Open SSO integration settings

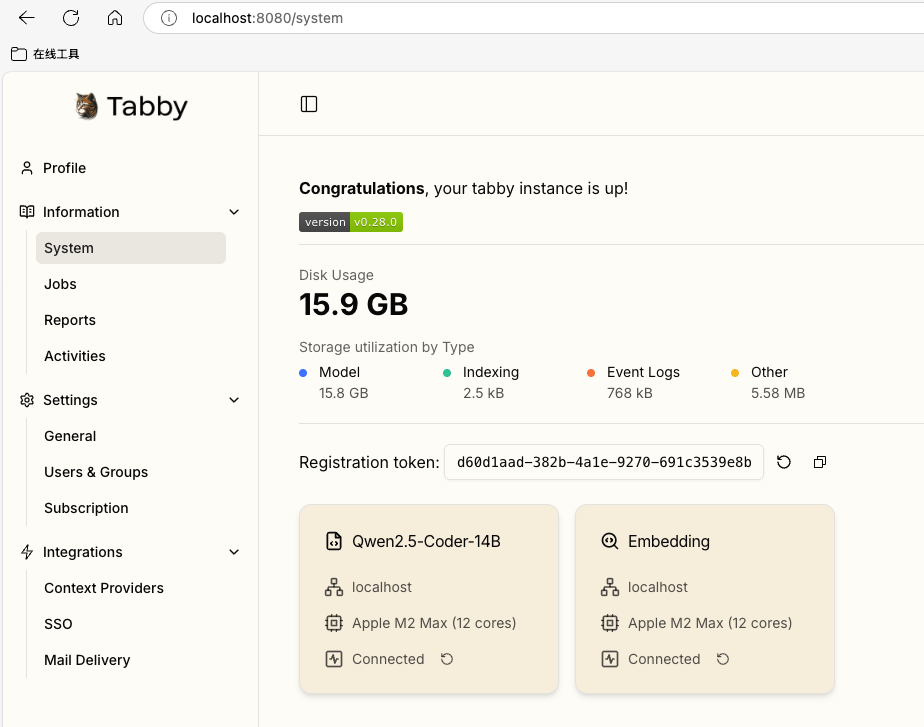58,624
